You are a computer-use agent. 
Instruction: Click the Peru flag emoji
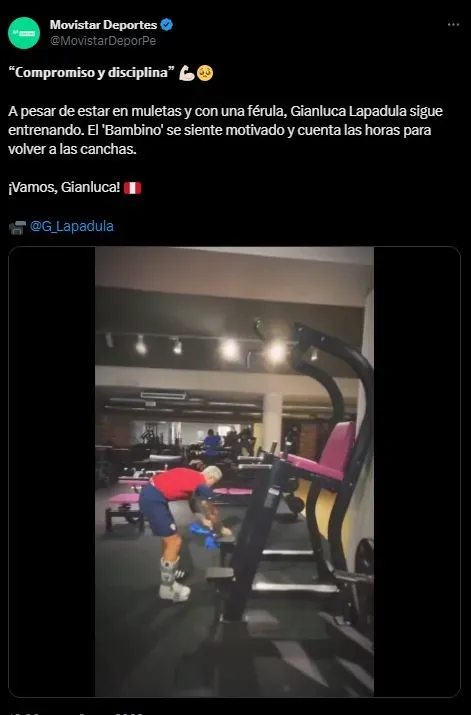133,188
